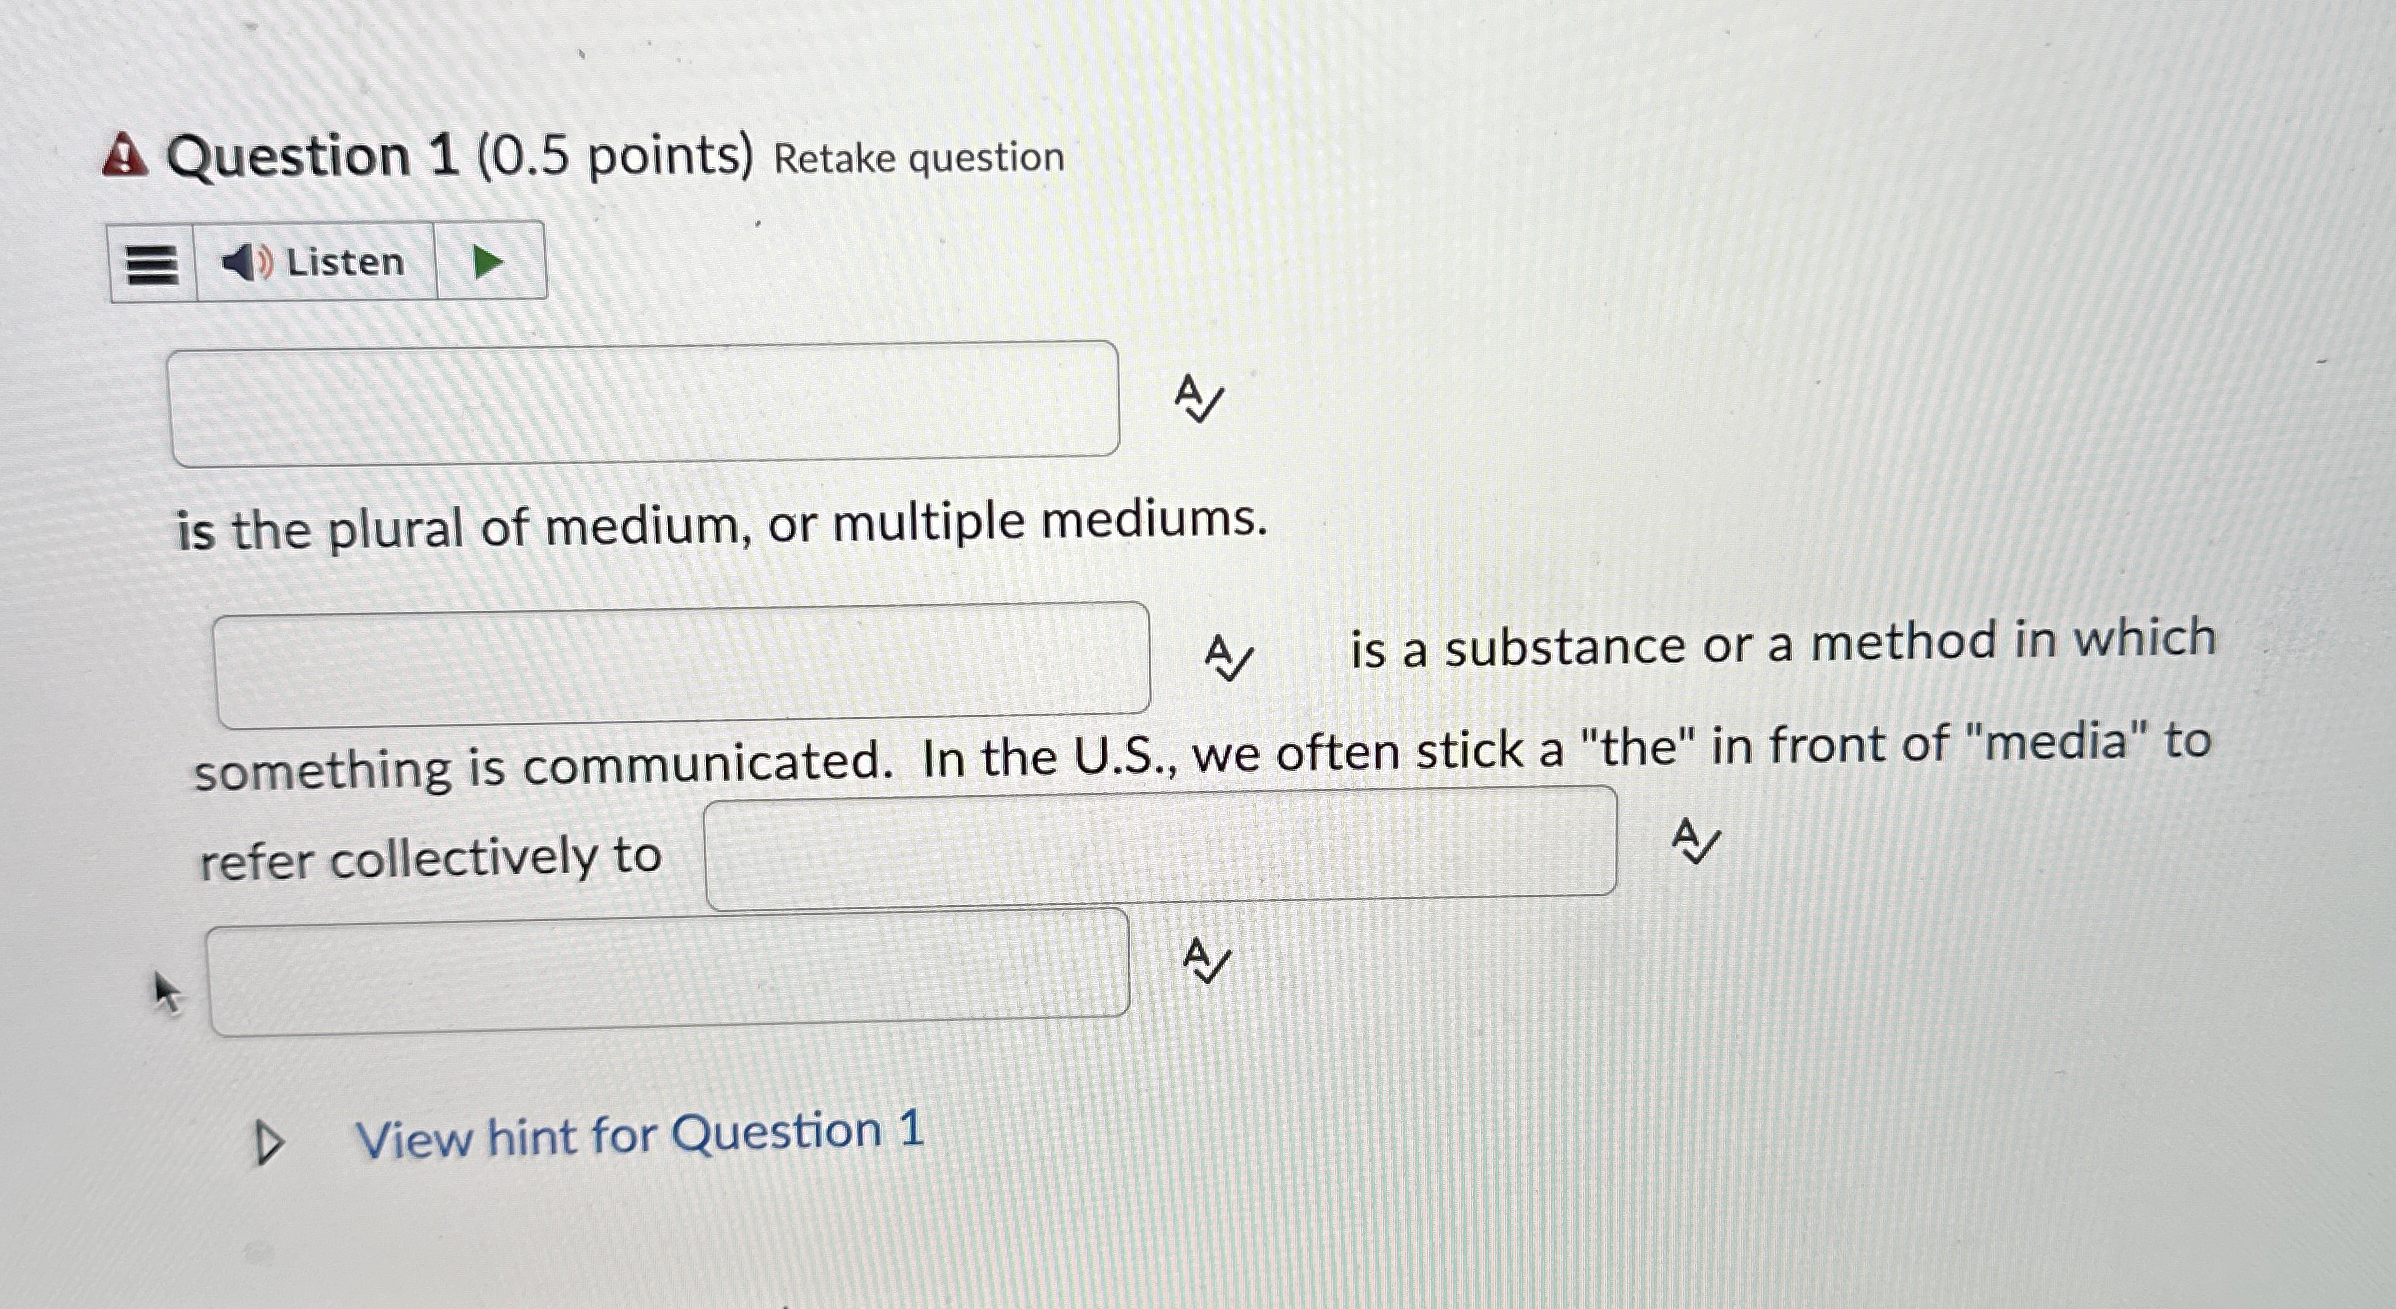Screen dimensions: 2396x1309
Task: Open the menu icon left of the Listen button
Action: click(x=154, y=262)
